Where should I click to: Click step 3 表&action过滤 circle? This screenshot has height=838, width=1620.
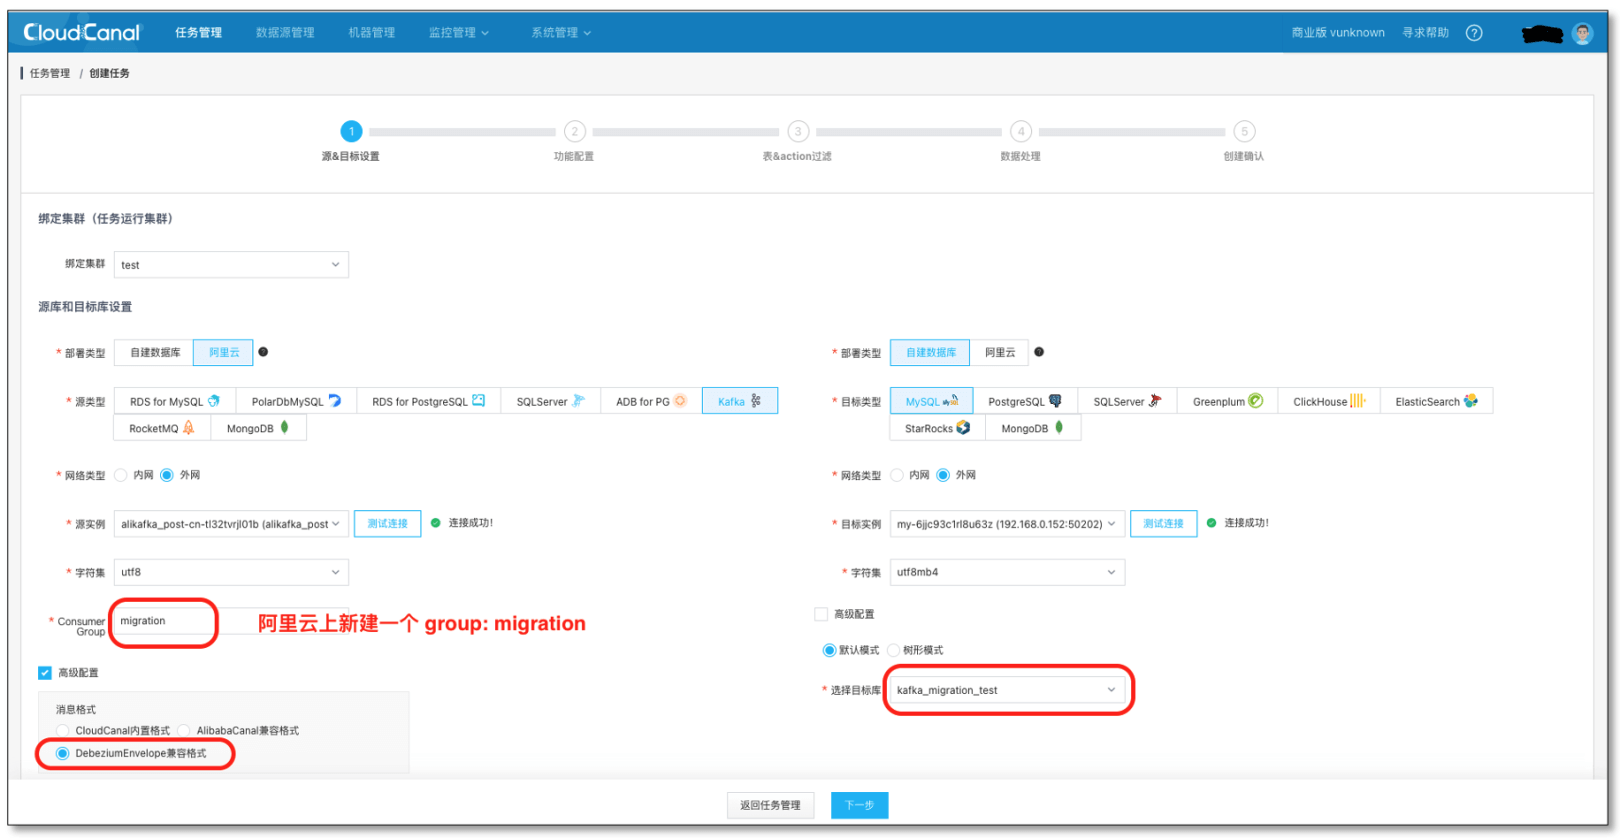coord(798,131)
